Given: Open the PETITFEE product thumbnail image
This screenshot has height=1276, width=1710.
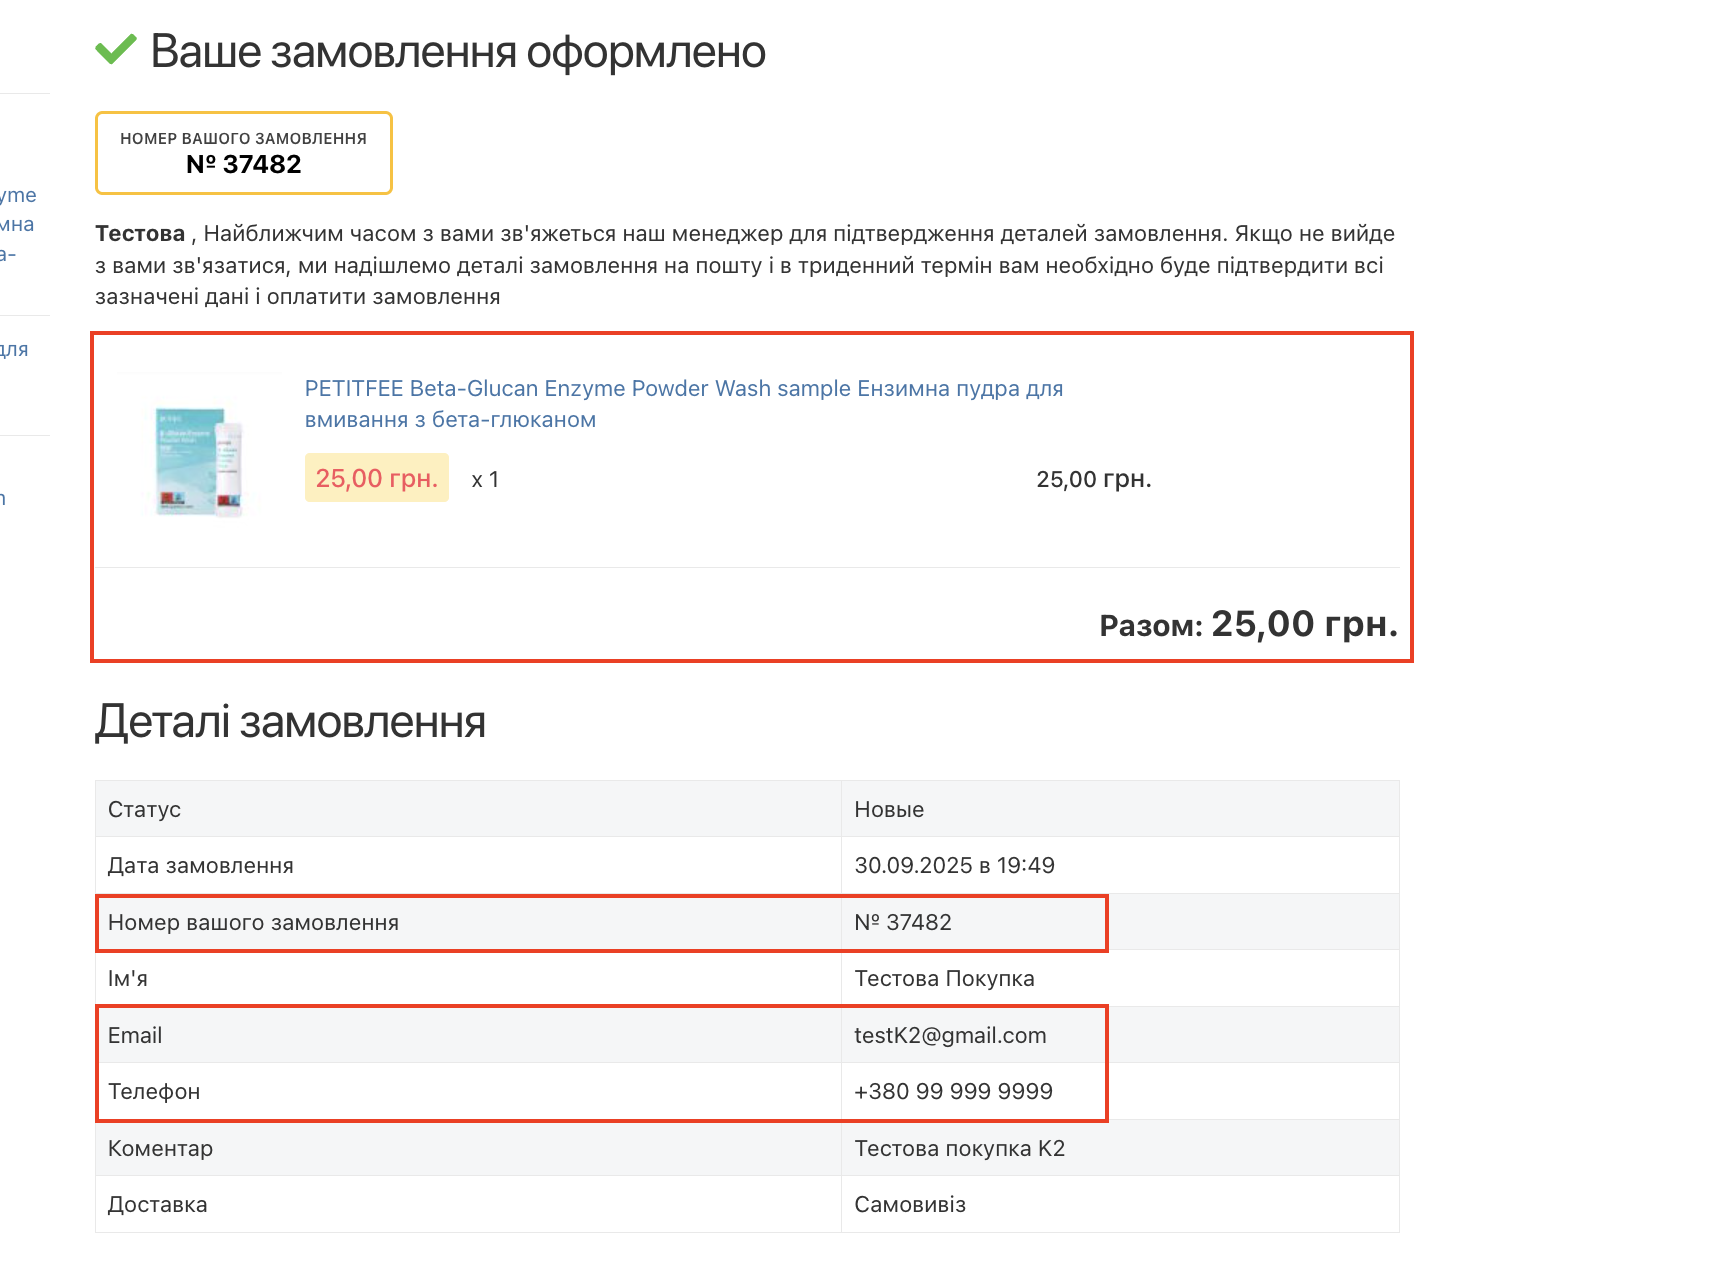Looking at the screenshot, I should (x=200, y=459).
